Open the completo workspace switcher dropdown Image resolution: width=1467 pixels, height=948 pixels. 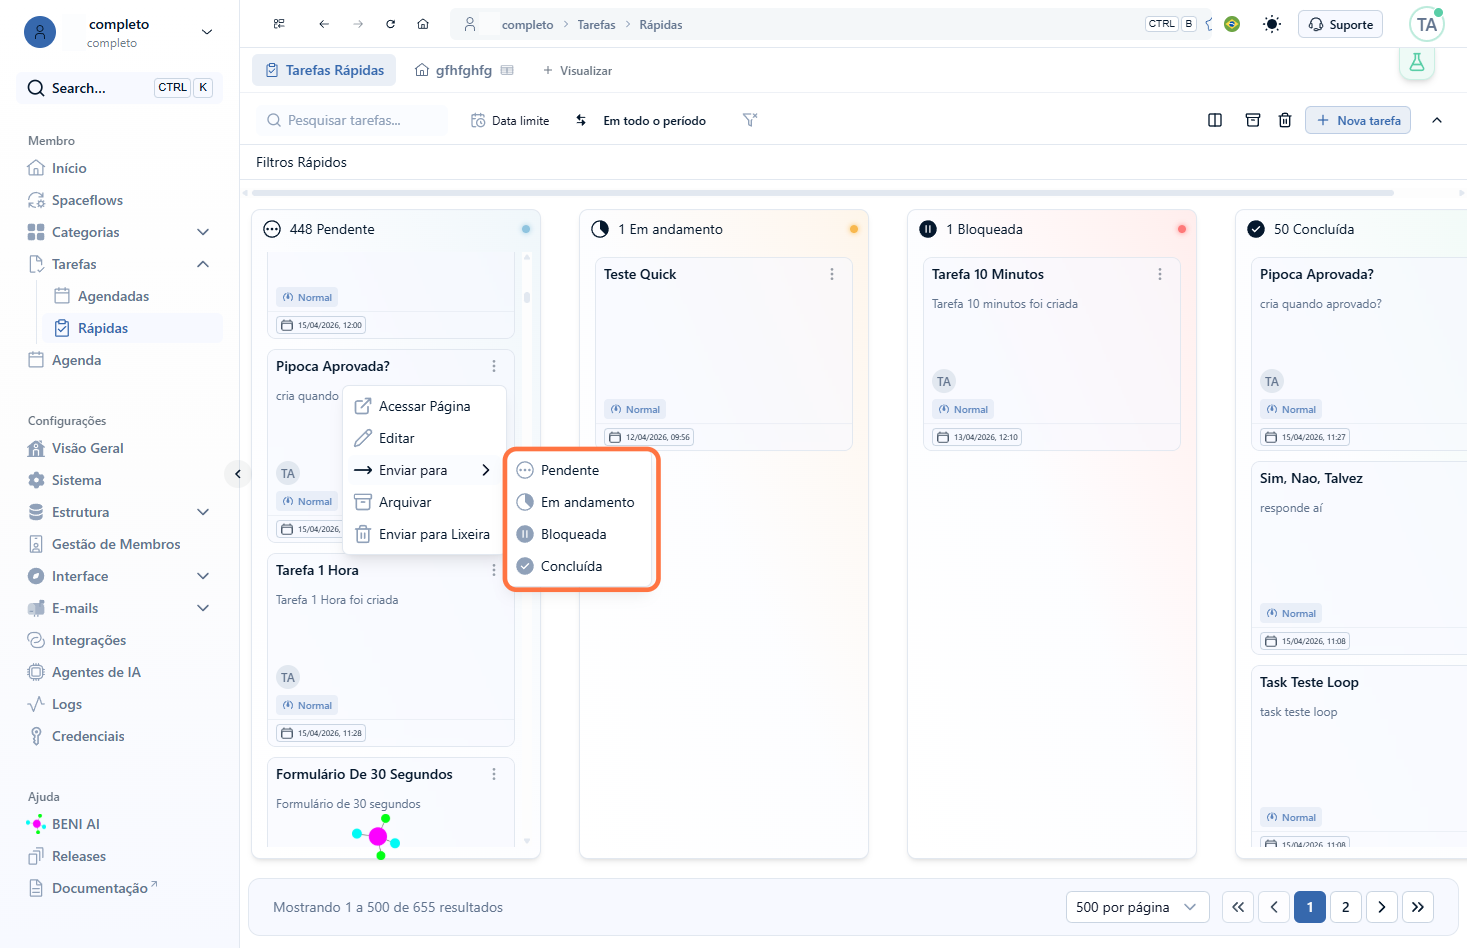point(207,32)
